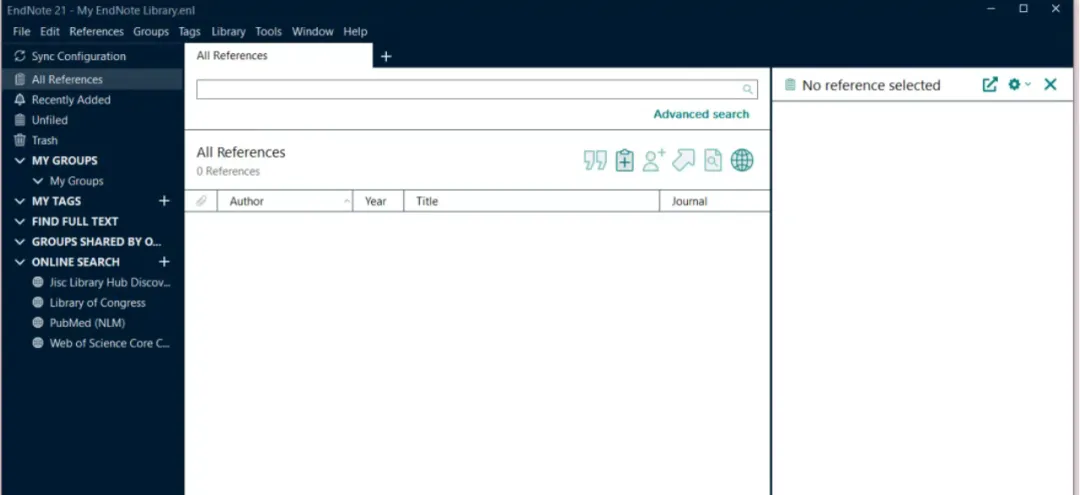Open the Edit menu
The height and width of the screenshot is (495, 1080).
50,32
